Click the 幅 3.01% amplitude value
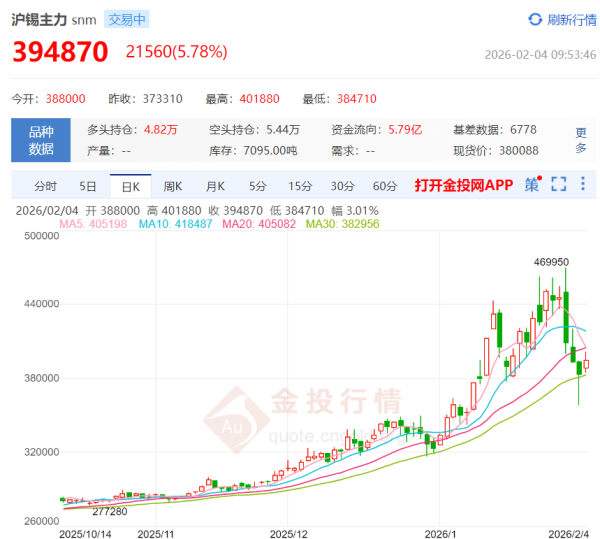The width and height of the screenshot is (600, 539). 355,211
